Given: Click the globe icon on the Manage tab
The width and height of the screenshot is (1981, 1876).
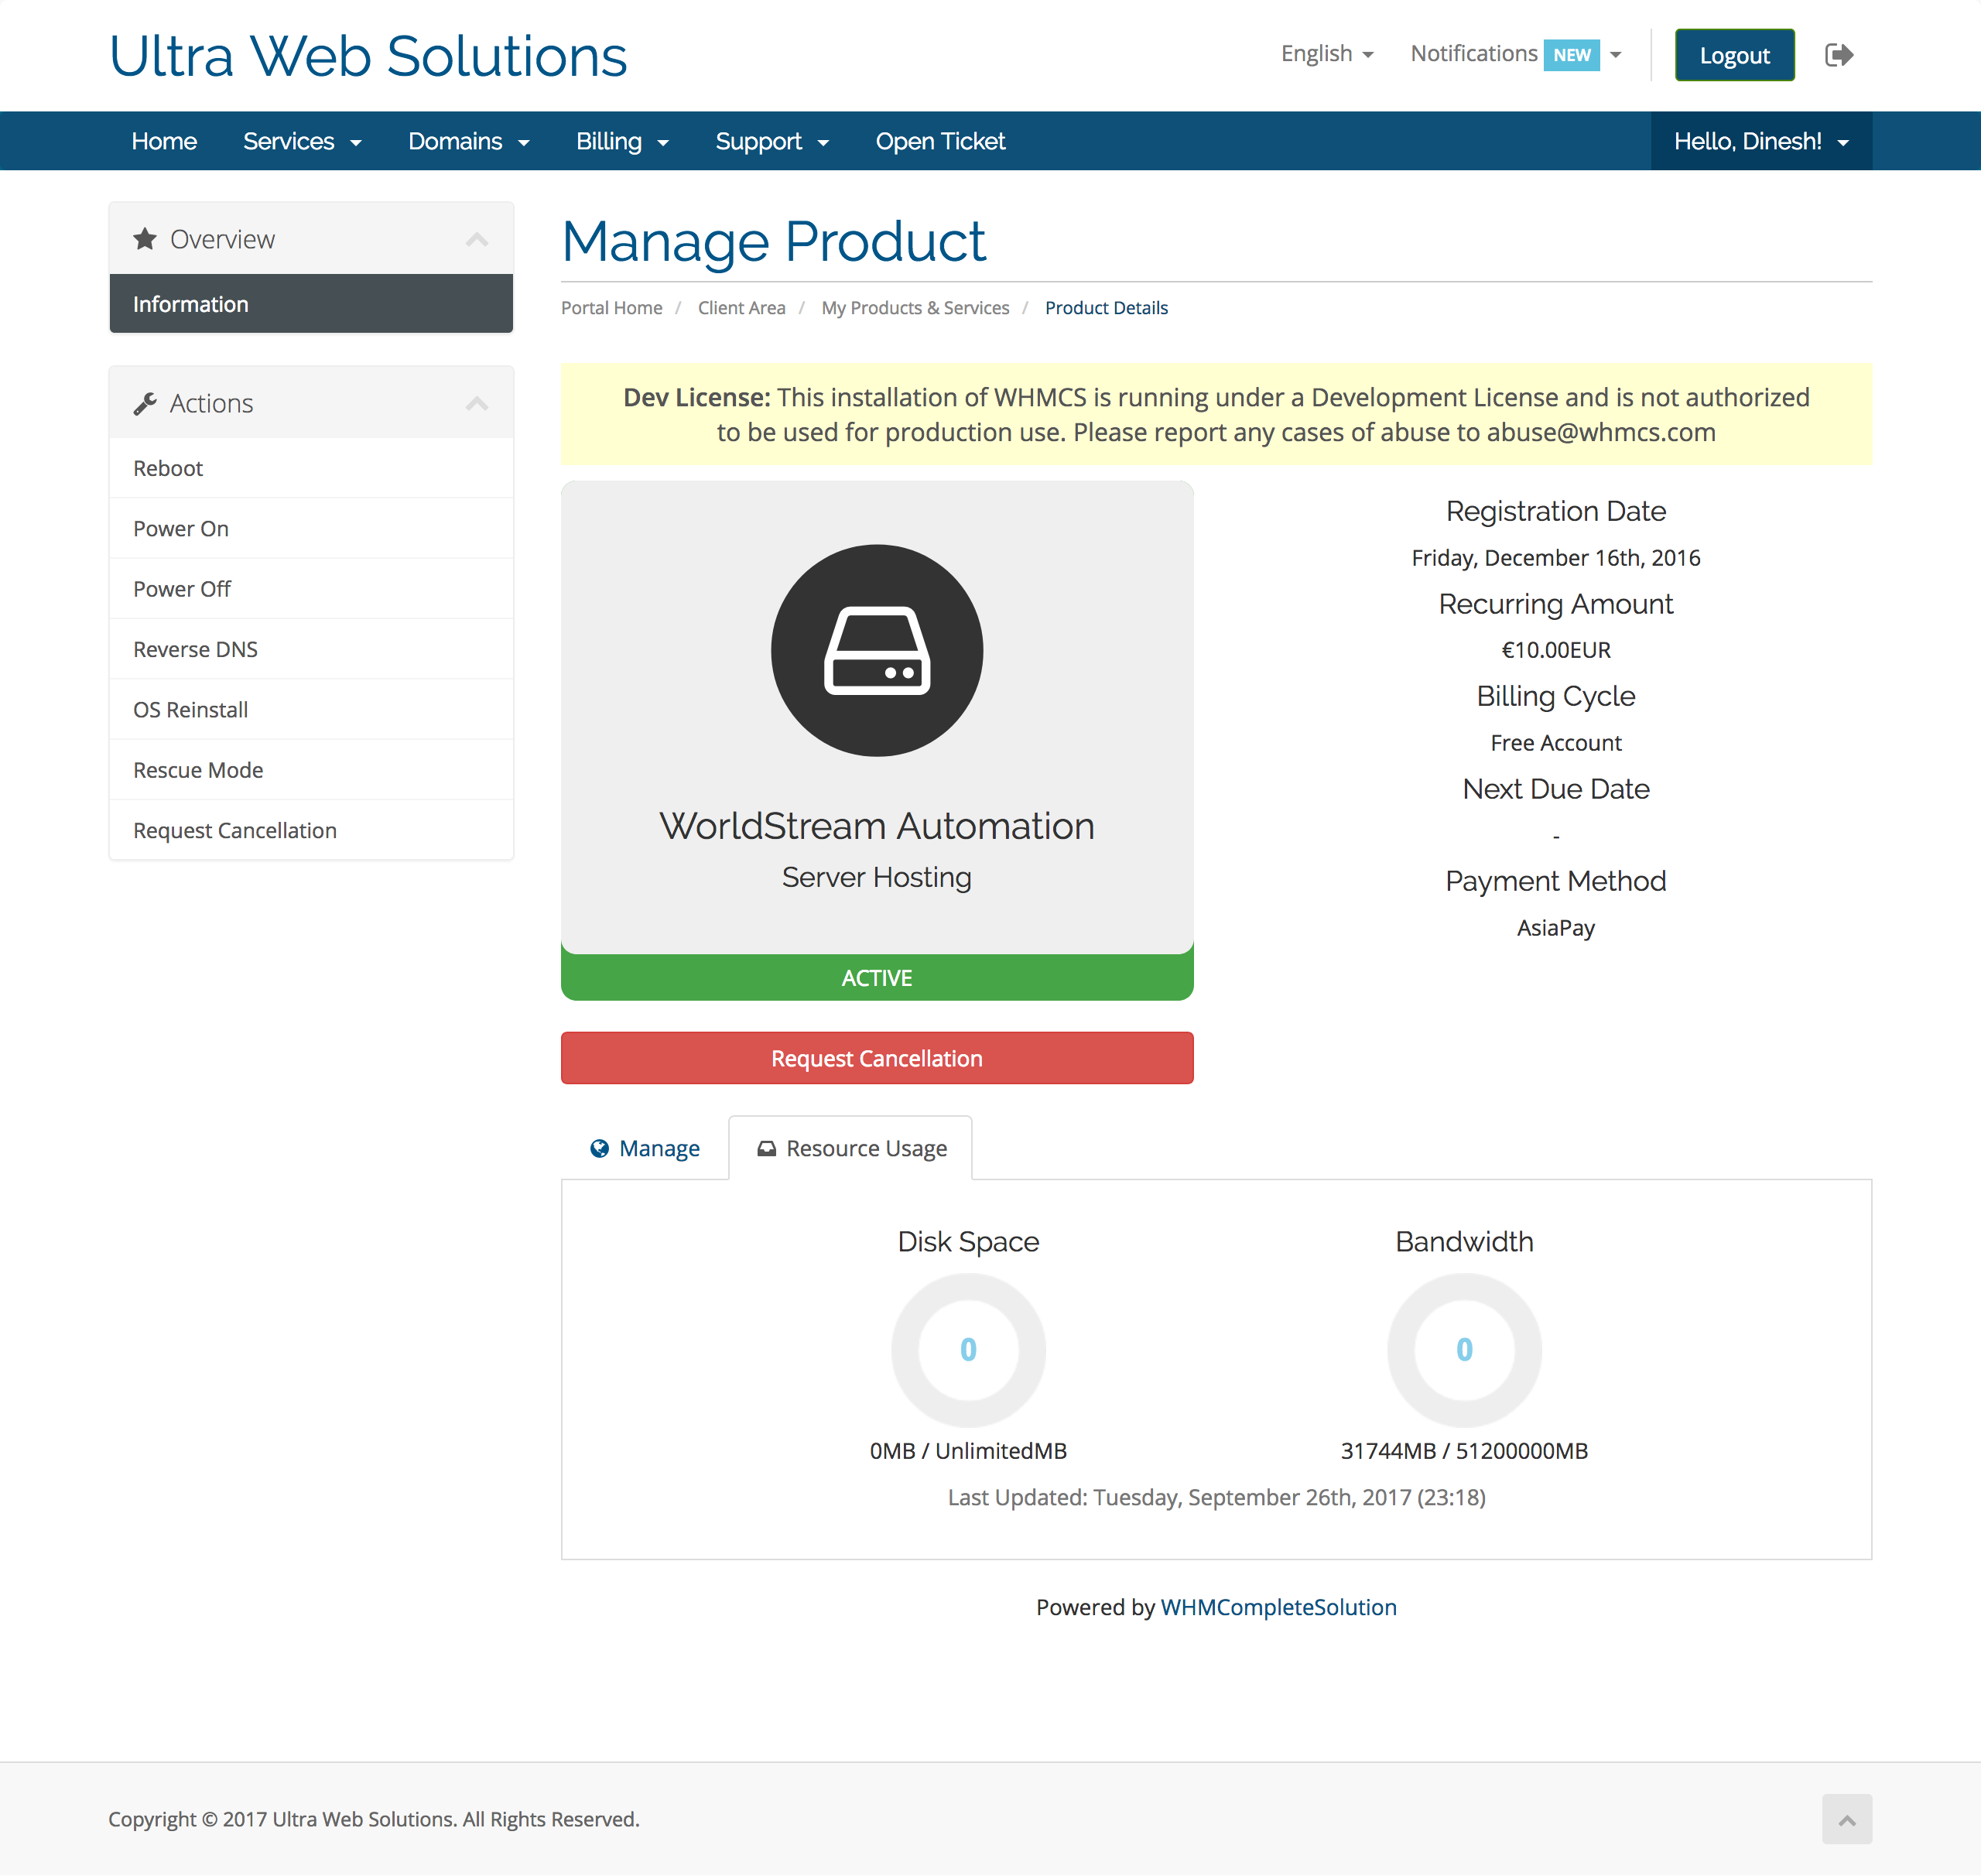Looking at the screenshot, I should 600,1148.
